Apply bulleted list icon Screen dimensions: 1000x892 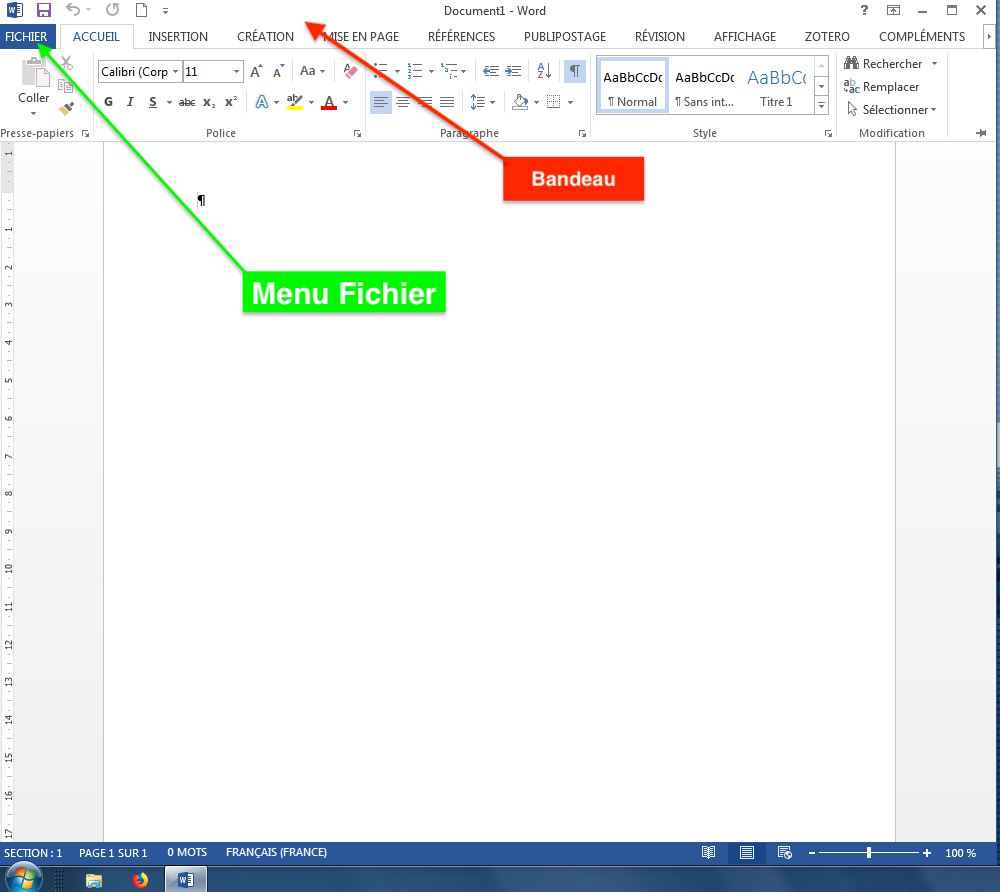point(380,71)
